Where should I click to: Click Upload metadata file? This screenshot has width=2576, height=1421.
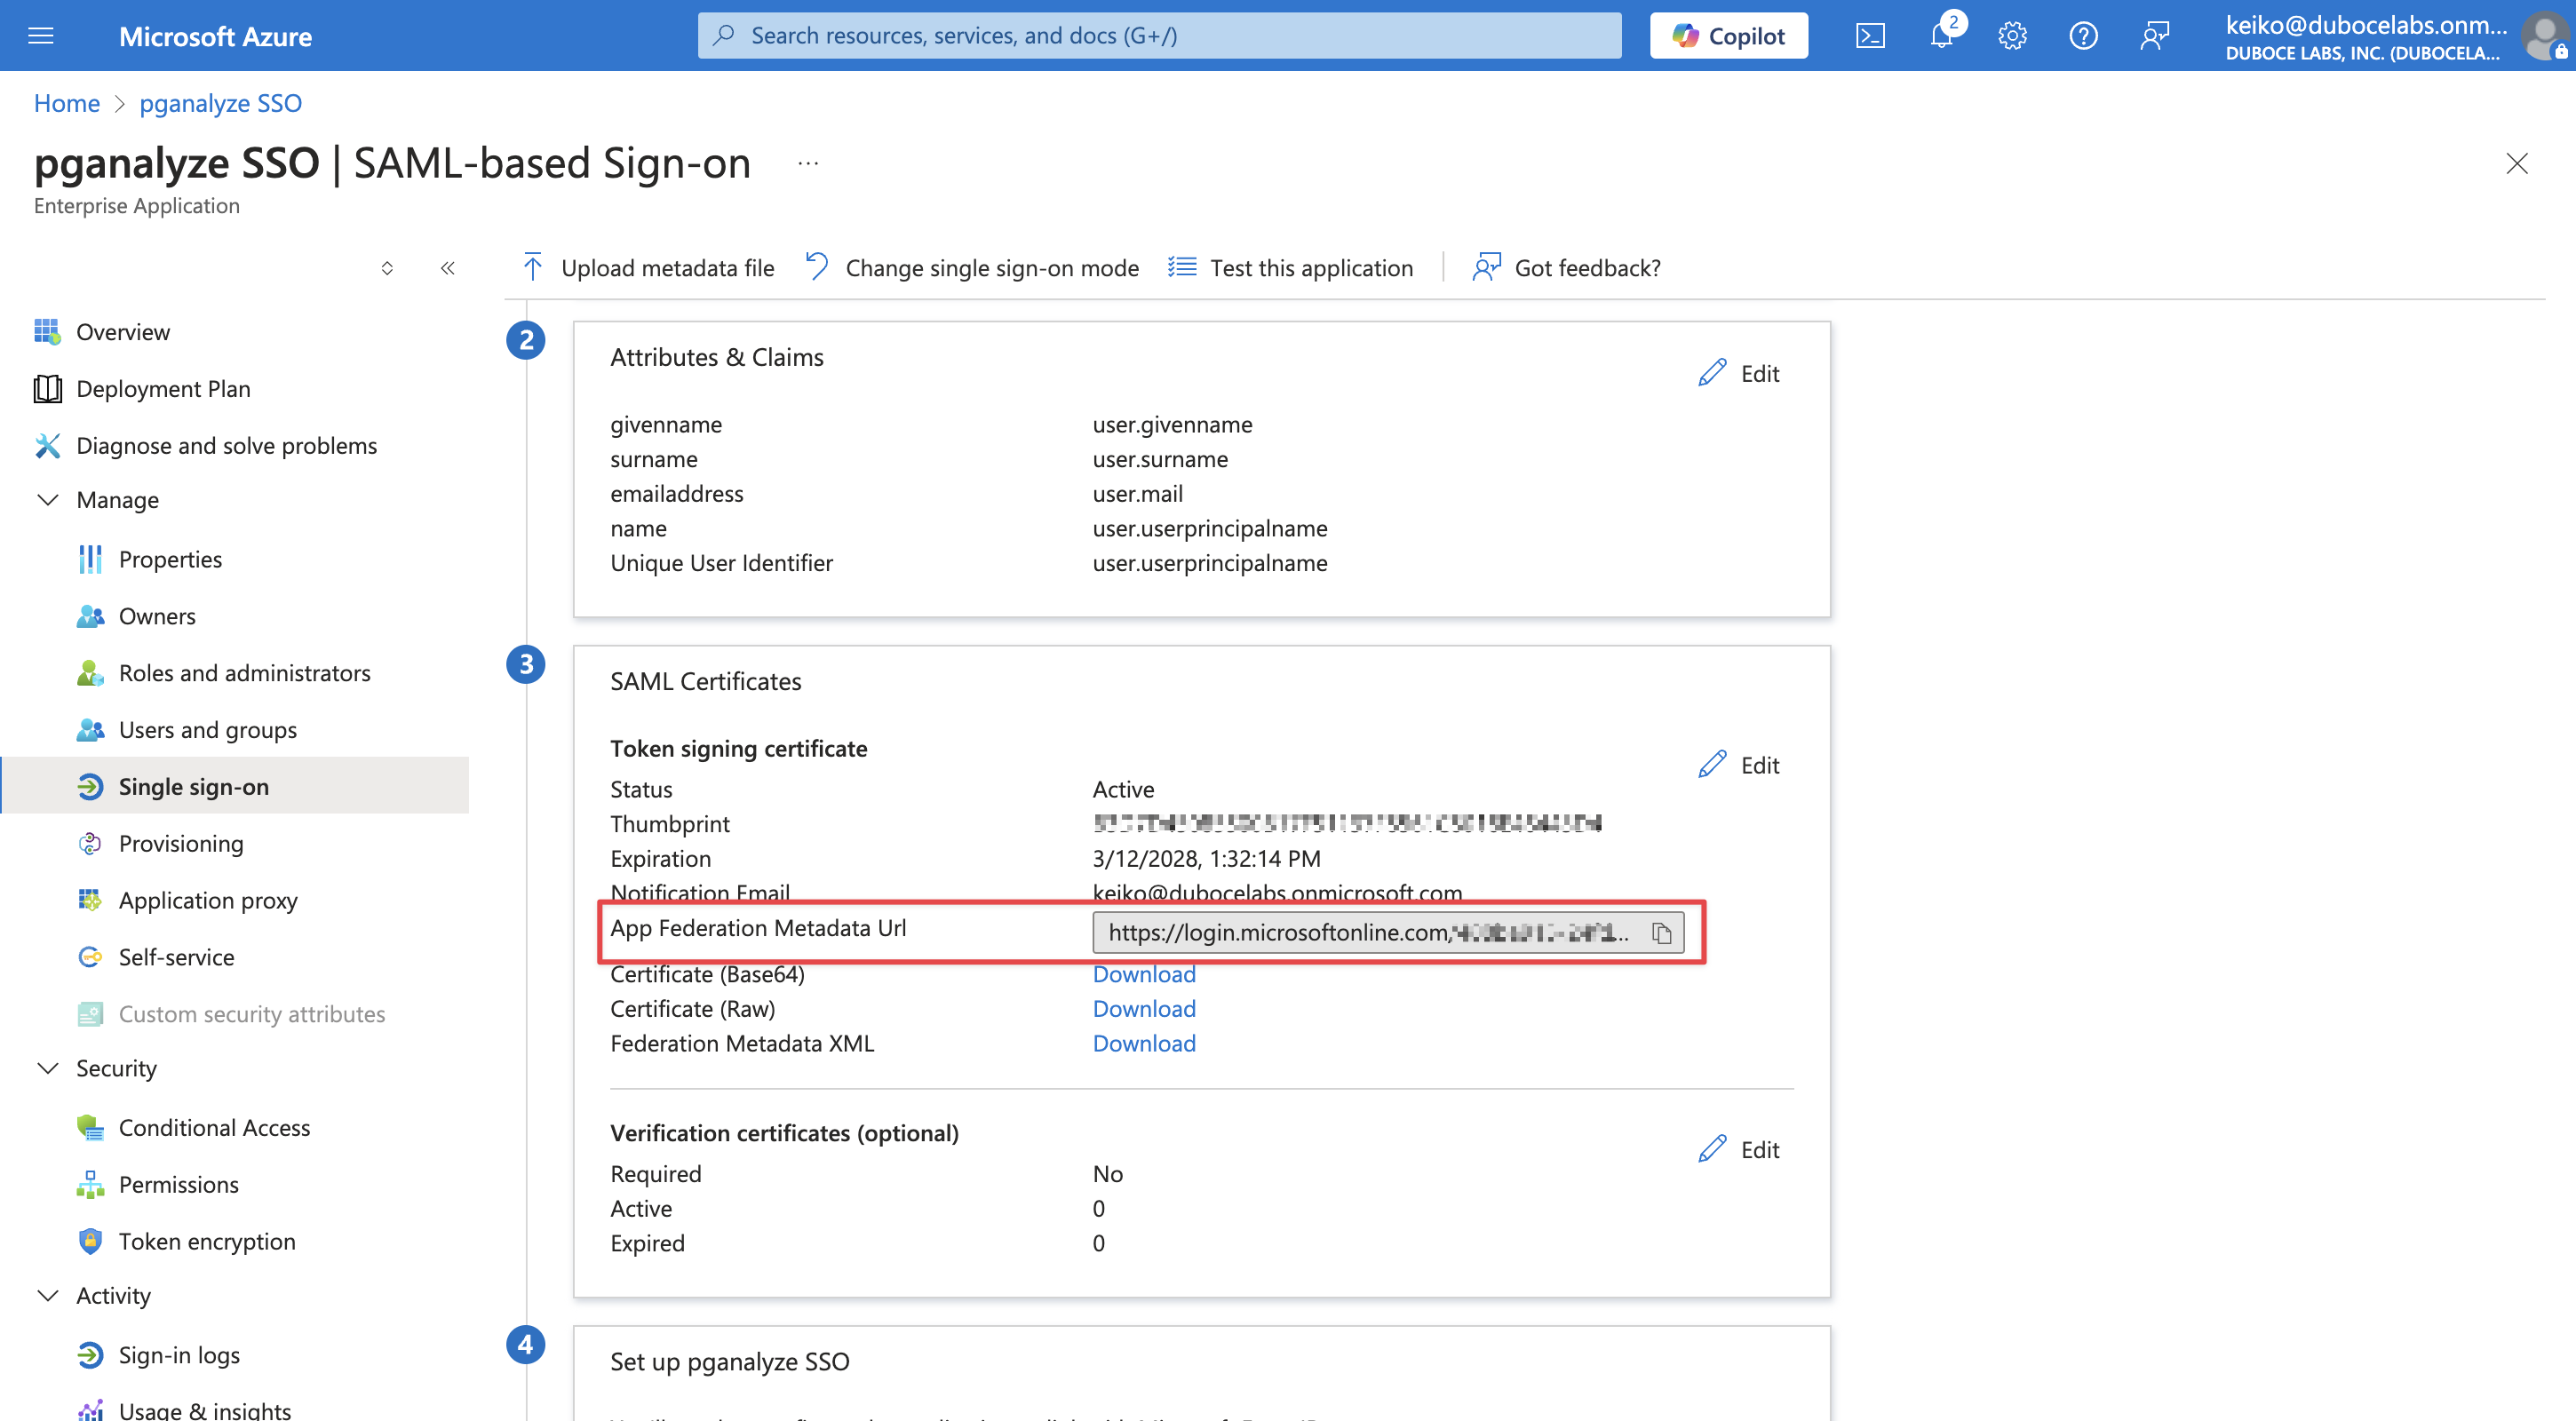[648, 268]
